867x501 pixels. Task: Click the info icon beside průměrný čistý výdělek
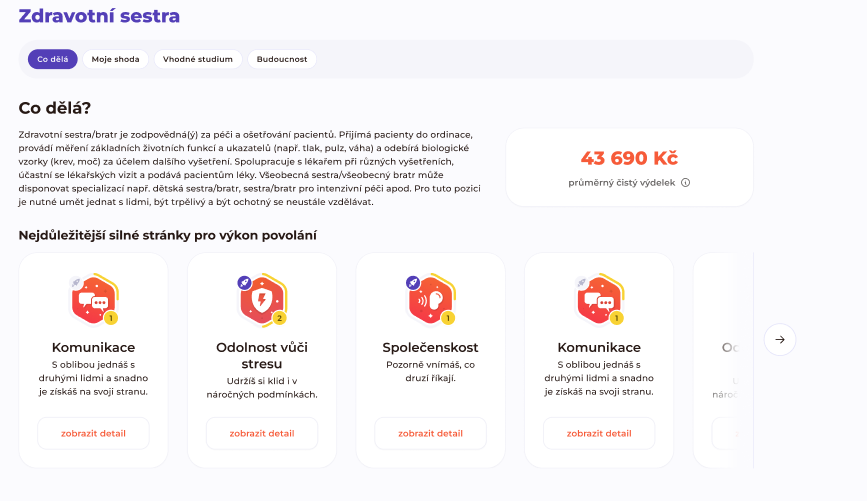point(686,183)
